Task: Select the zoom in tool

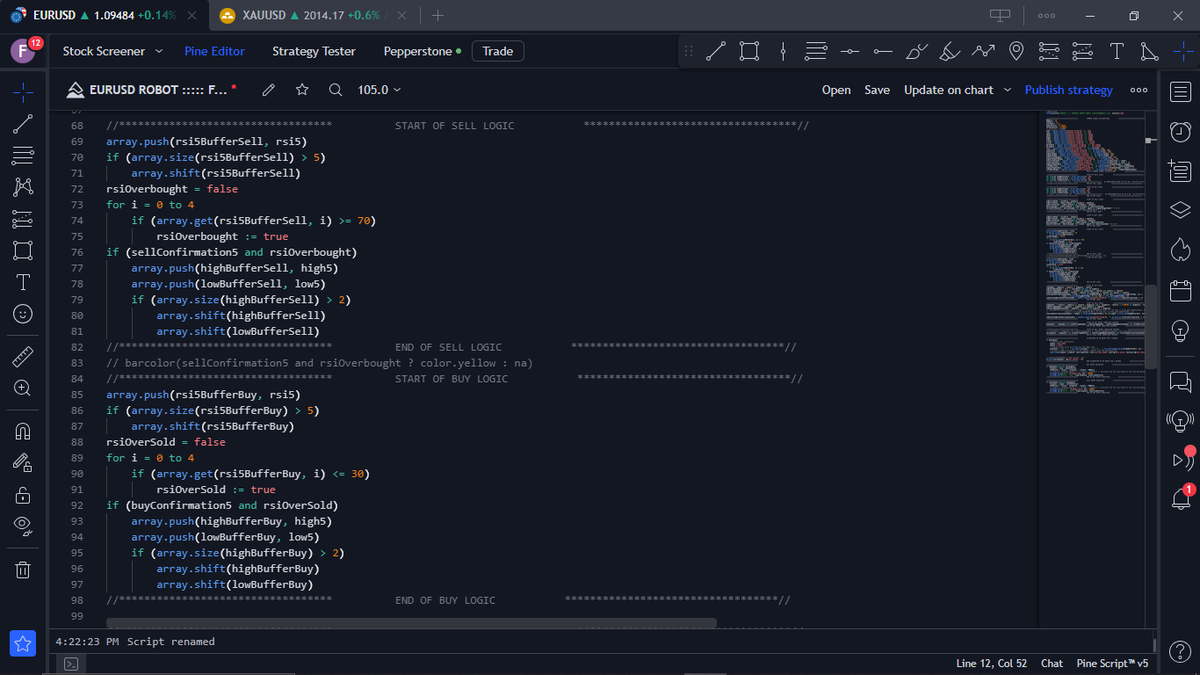Action: 24,388
